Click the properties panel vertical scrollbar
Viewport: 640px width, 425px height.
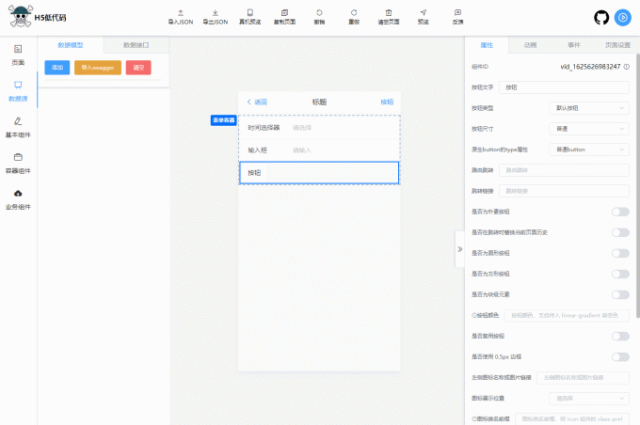[638, 184]
